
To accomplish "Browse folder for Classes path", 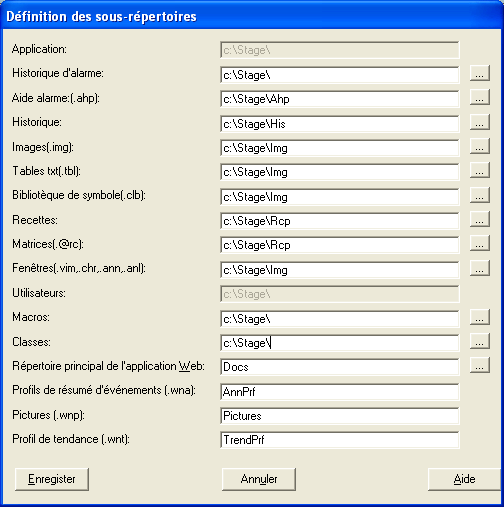I will pos(480,341).
